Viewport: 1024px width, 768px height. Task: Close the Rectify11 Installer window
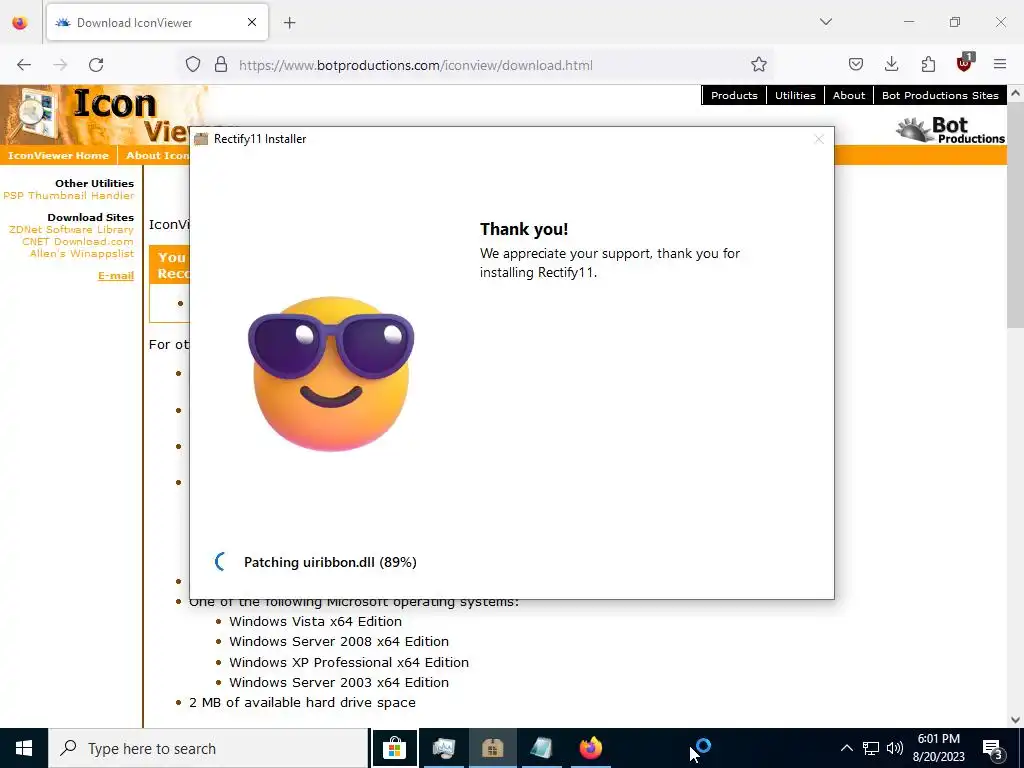pyautogui.click(x=819, y=139)
